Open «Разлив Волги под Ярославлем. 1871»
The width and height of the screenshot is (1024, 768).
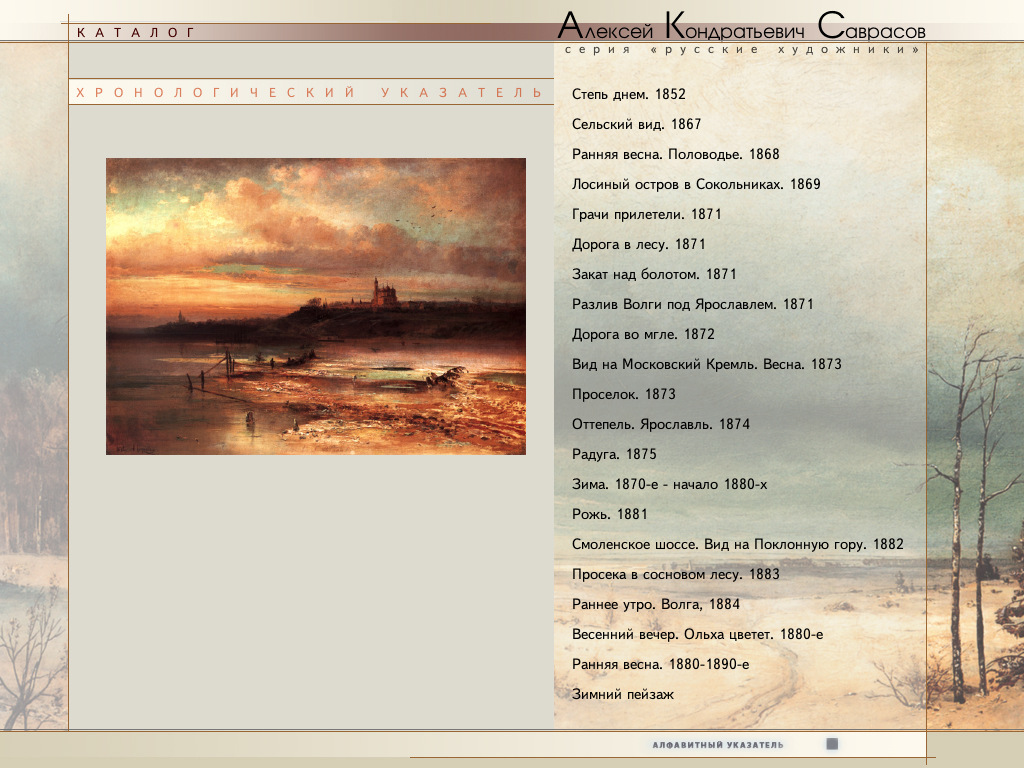tap(693, 305)
